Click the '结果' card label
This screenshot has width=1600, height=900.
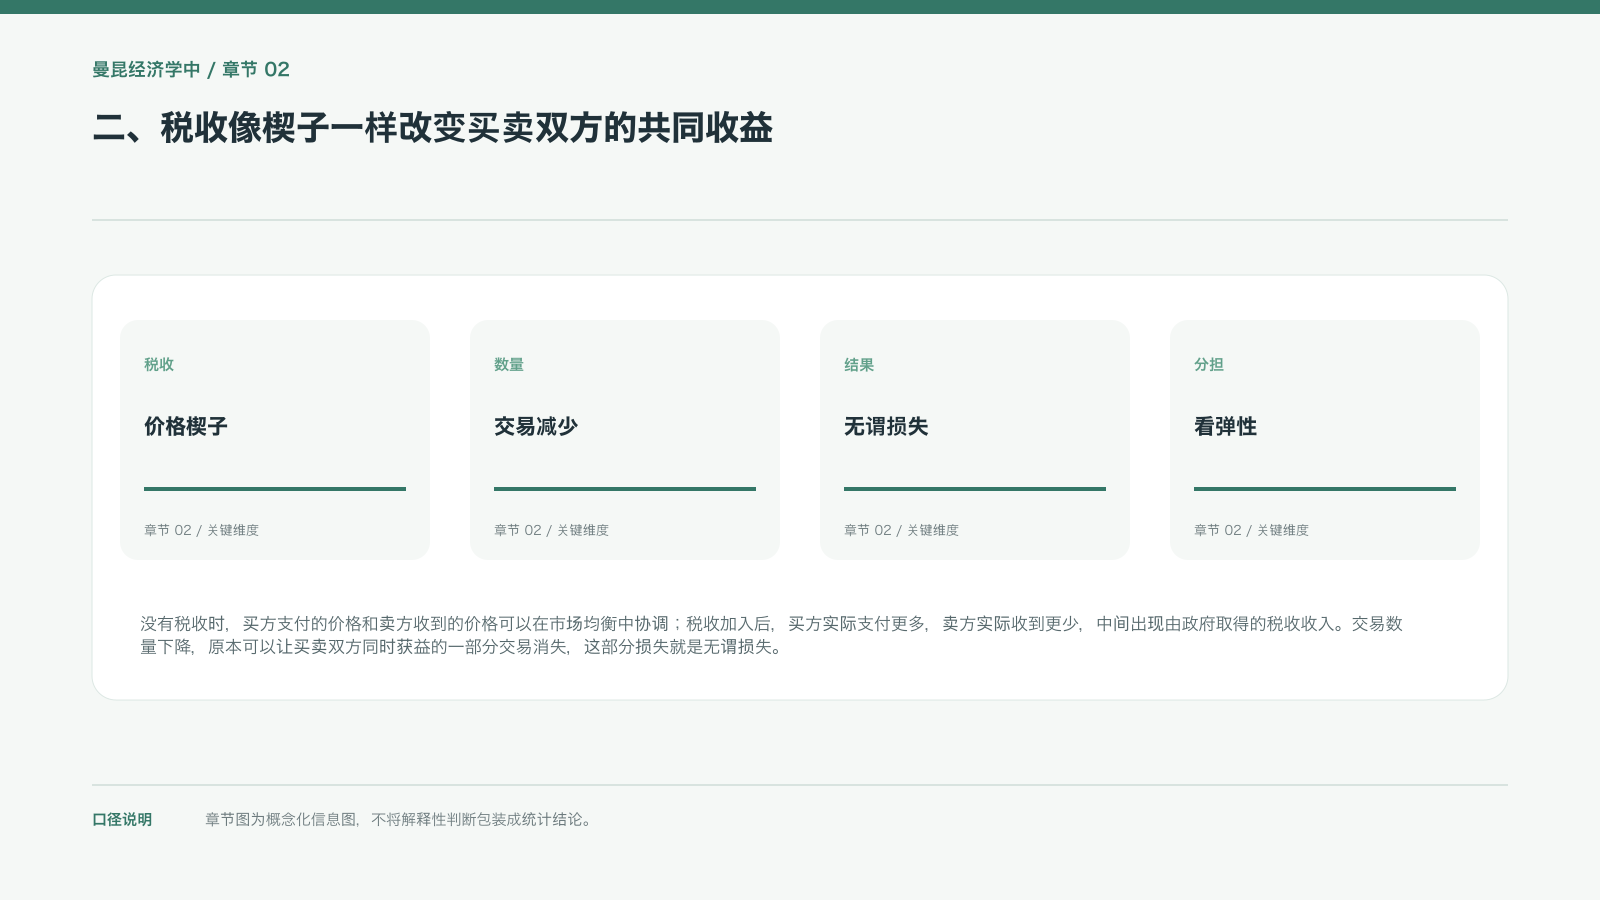click(859, 365)
